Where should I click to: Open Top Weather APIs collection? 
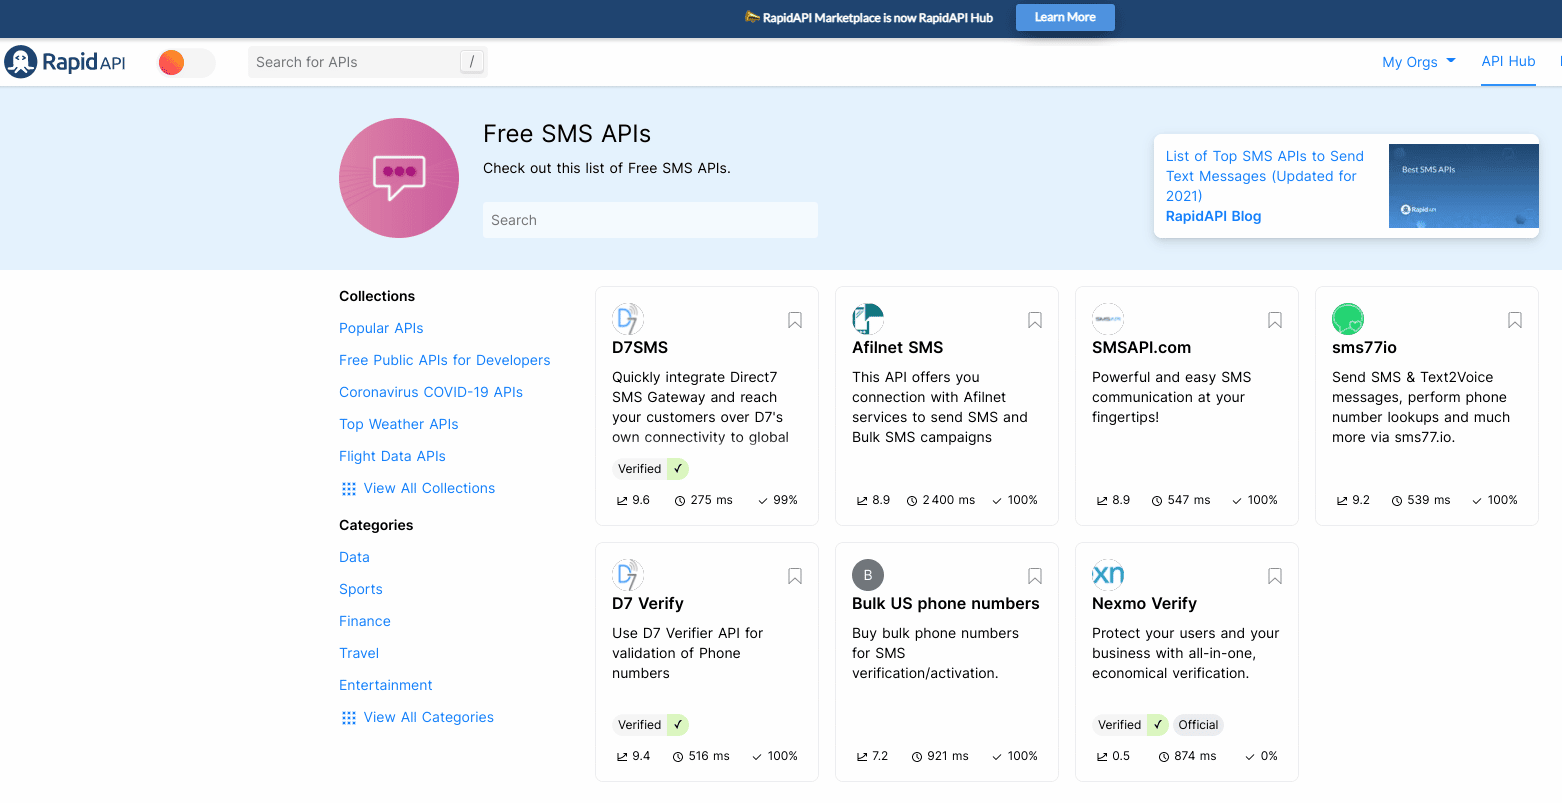click(x=399, y=424)
